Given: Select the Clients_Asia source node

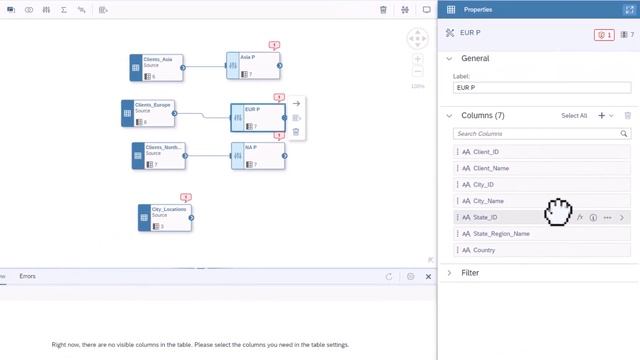Looking at the screenshot, I should (156, 68).
